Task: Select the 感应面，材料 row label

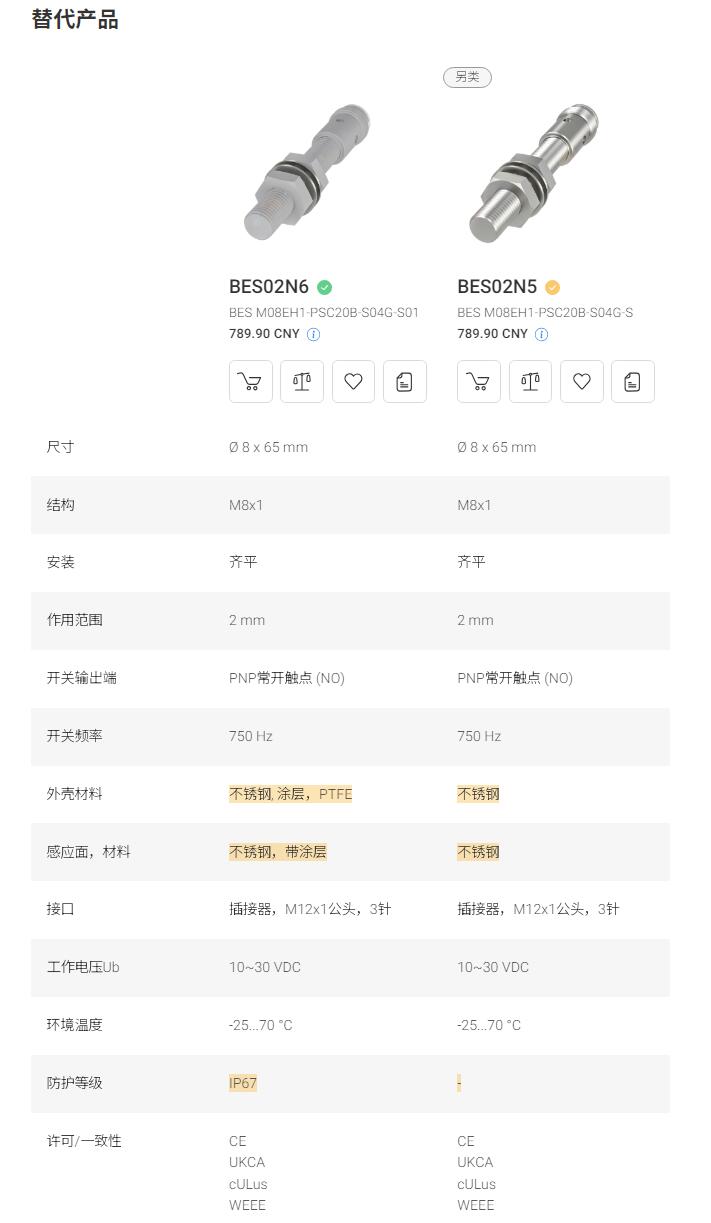Action: (89, 852)
